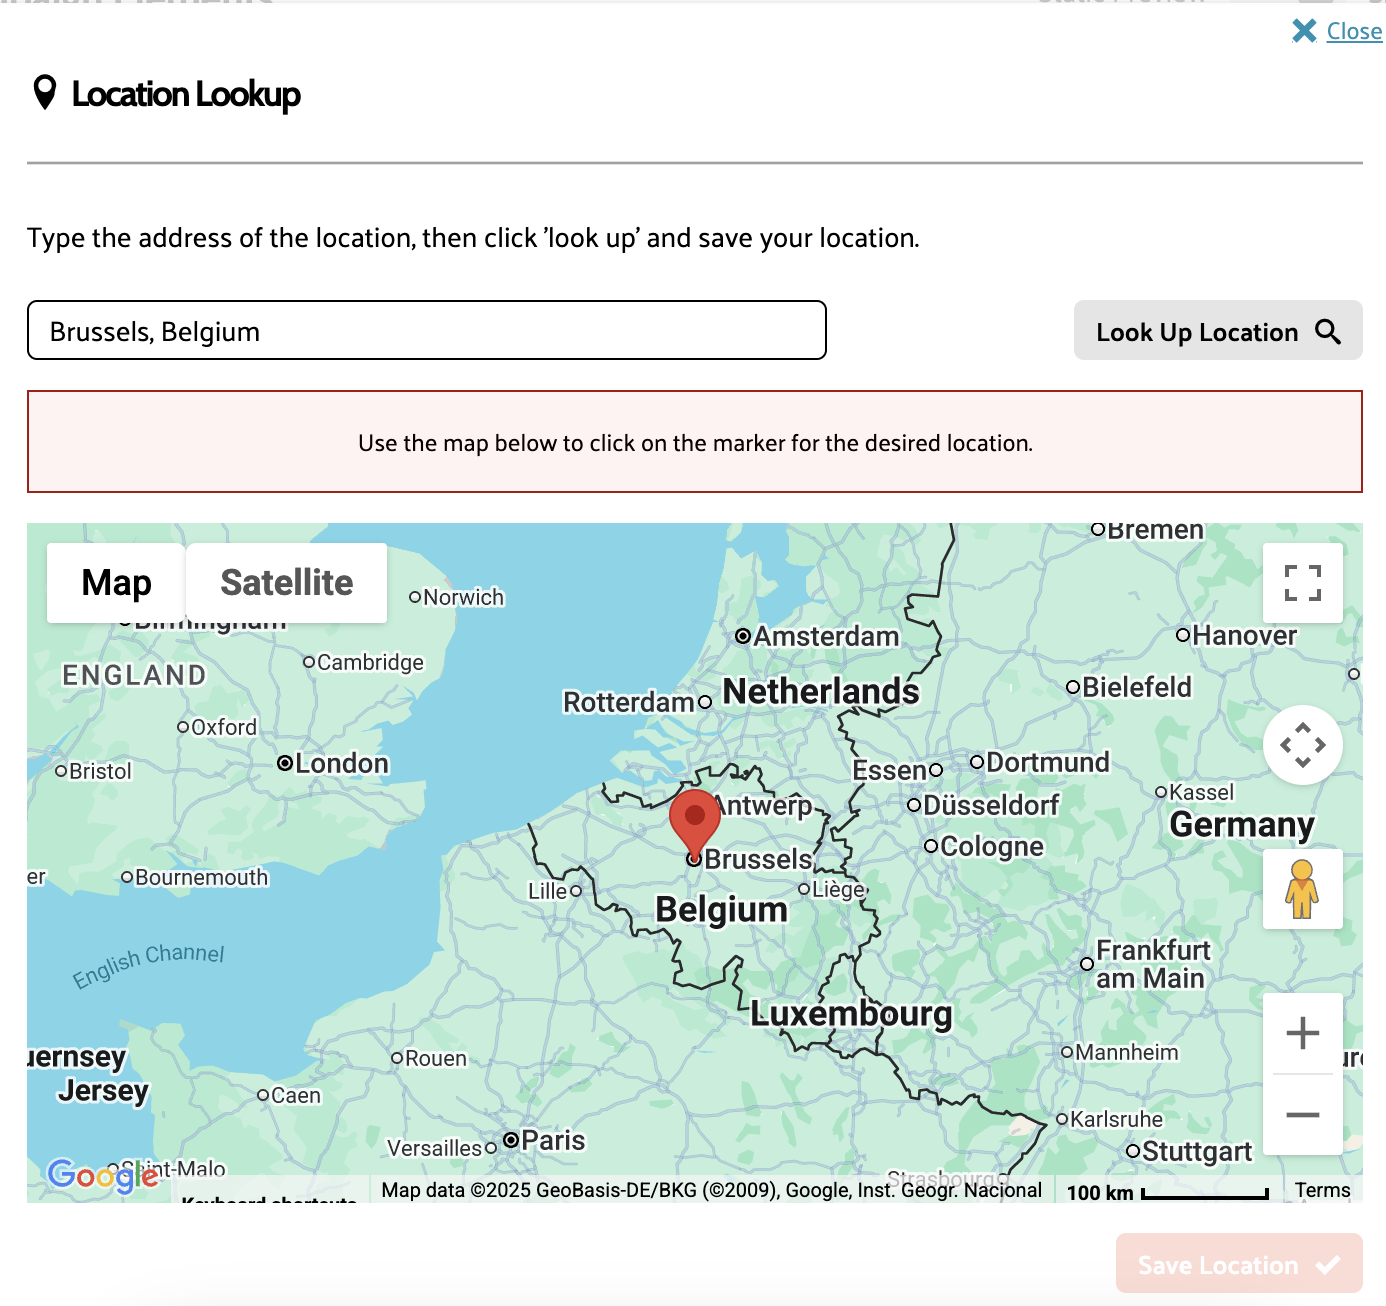Toggle the 100 km map scale

pos(1167,1192)
